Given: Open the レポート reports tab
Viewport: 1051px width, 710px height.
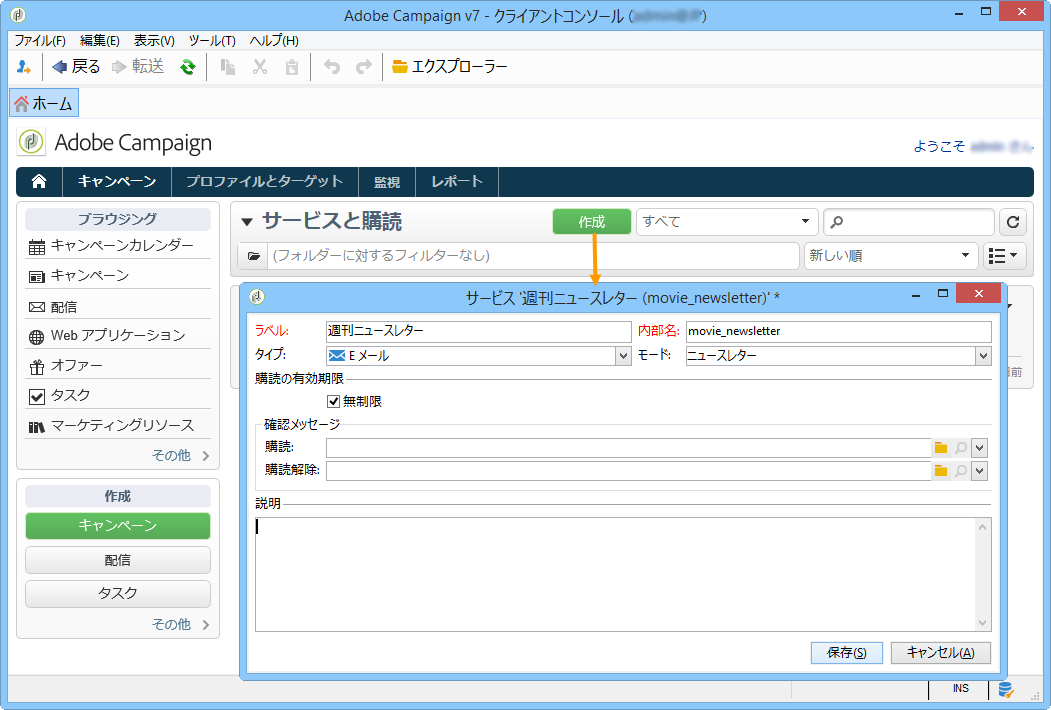Looking at the screenshot, I should coord(457,181).
